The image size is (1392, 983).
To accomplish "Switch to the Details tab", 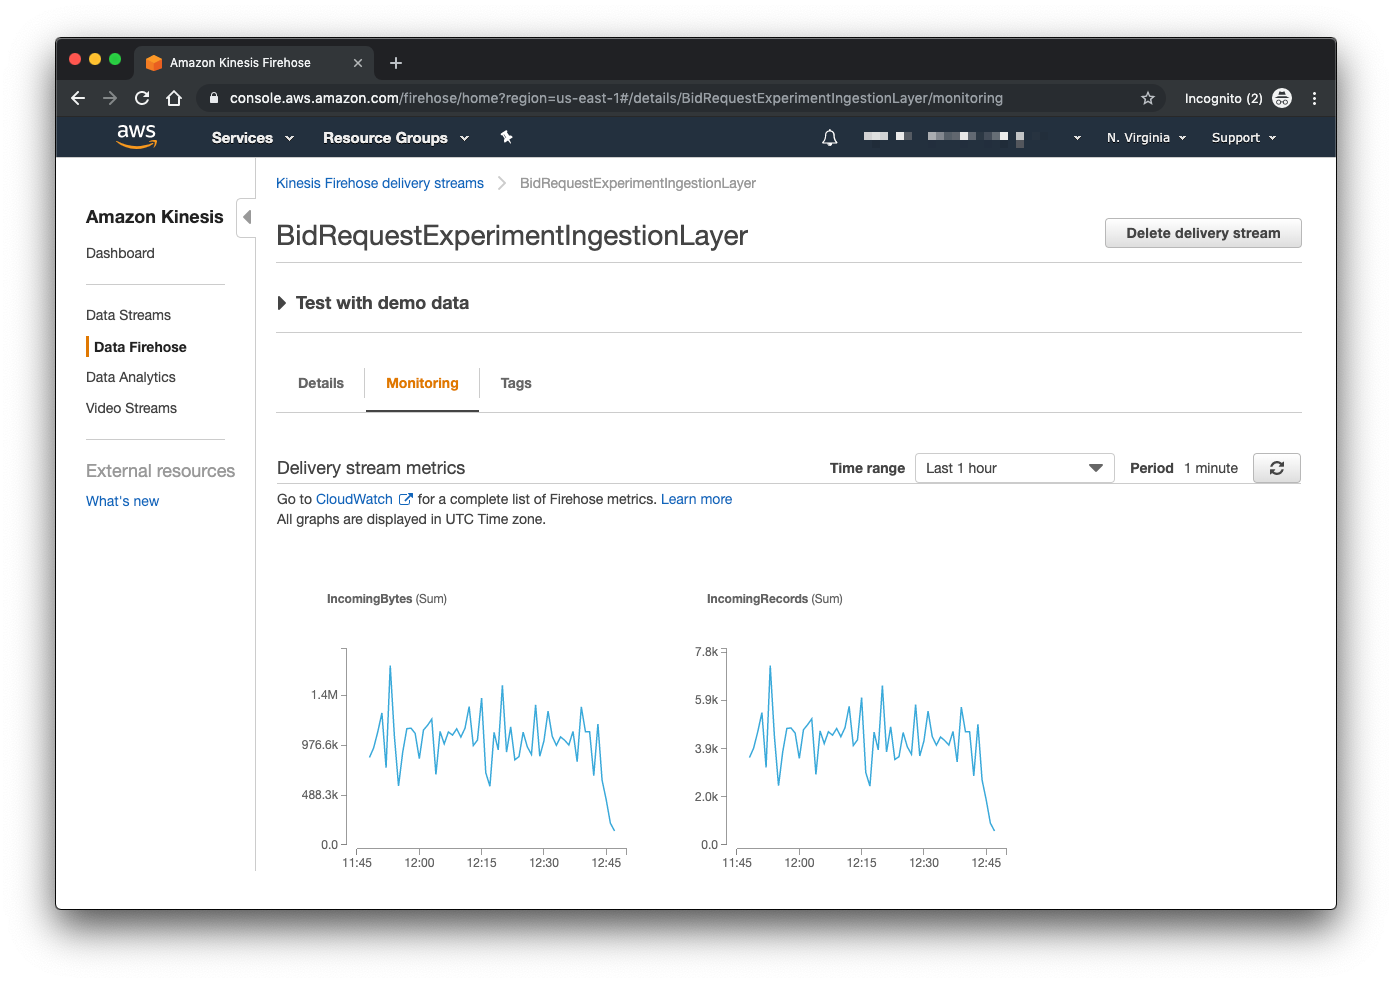I will coord(321,383).
